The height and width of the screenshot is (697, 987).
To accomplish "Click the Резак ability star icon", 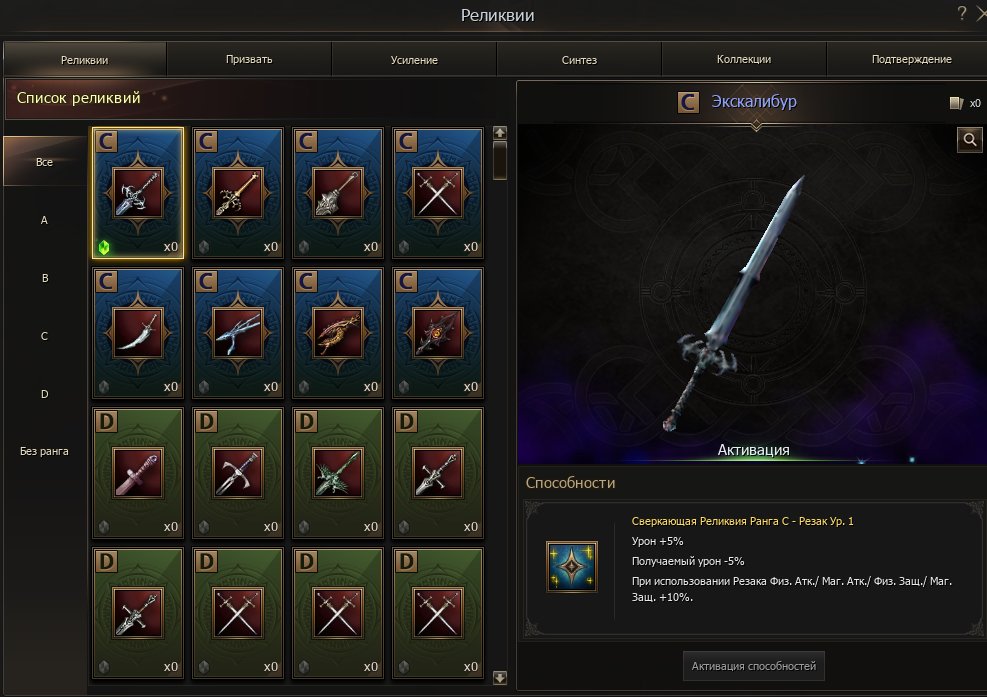I will tap(572, 566).
